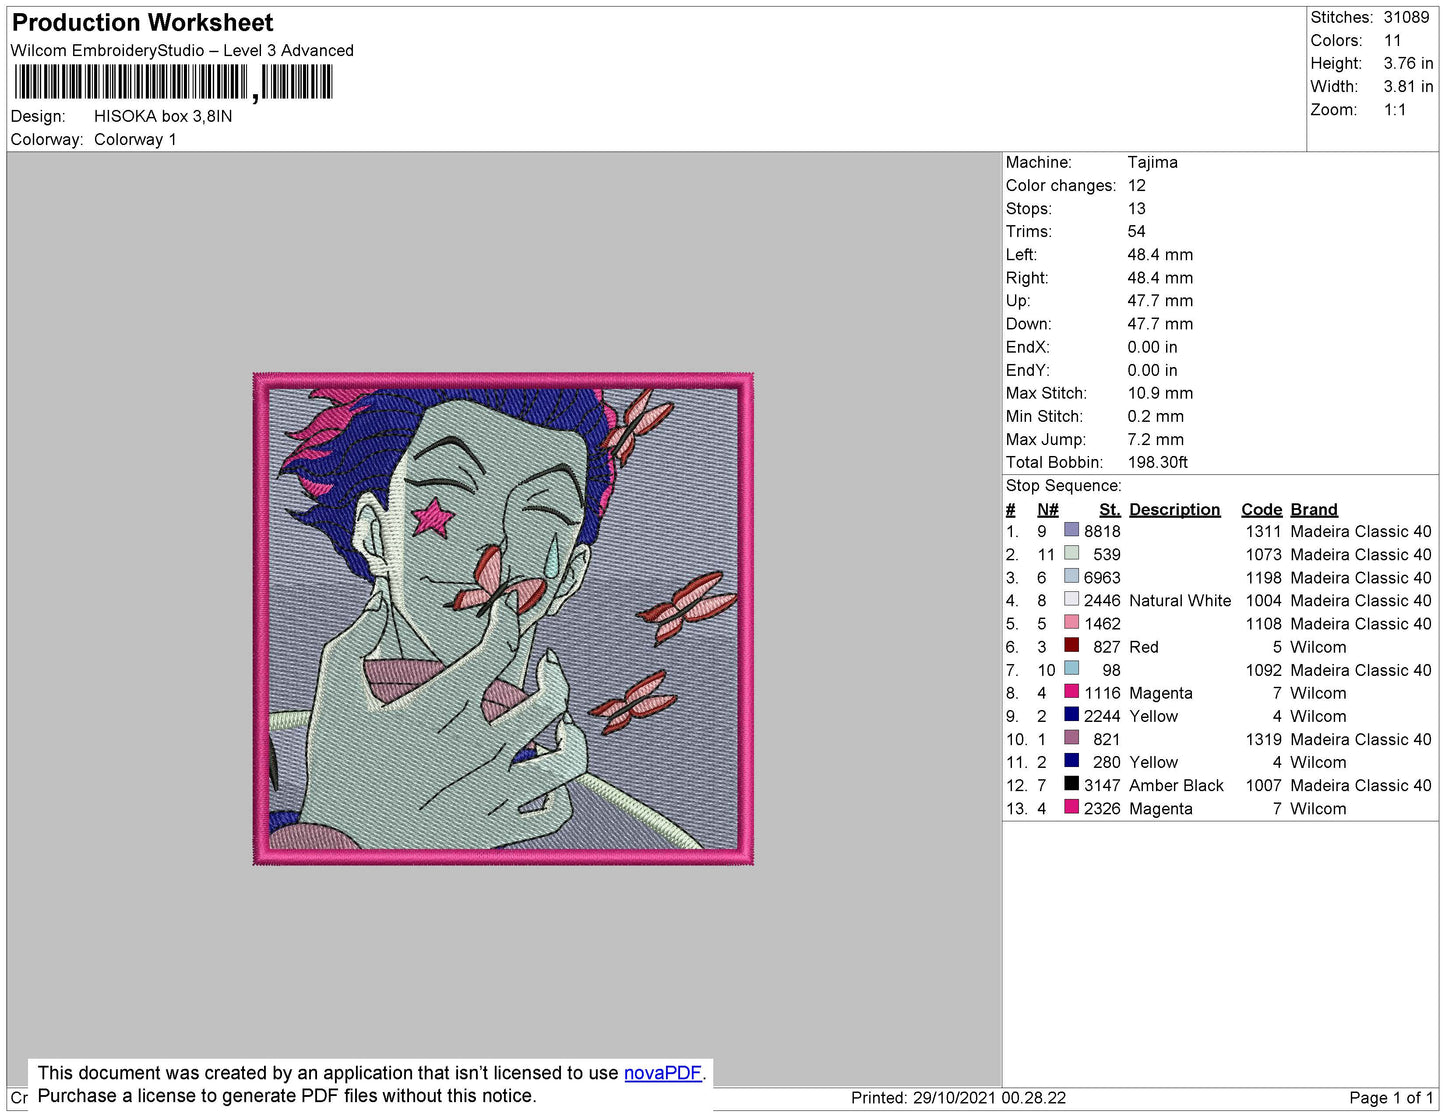Select the 'Amber Black' description text
Screen dimensions: 1445x1117
(1176, 785)
